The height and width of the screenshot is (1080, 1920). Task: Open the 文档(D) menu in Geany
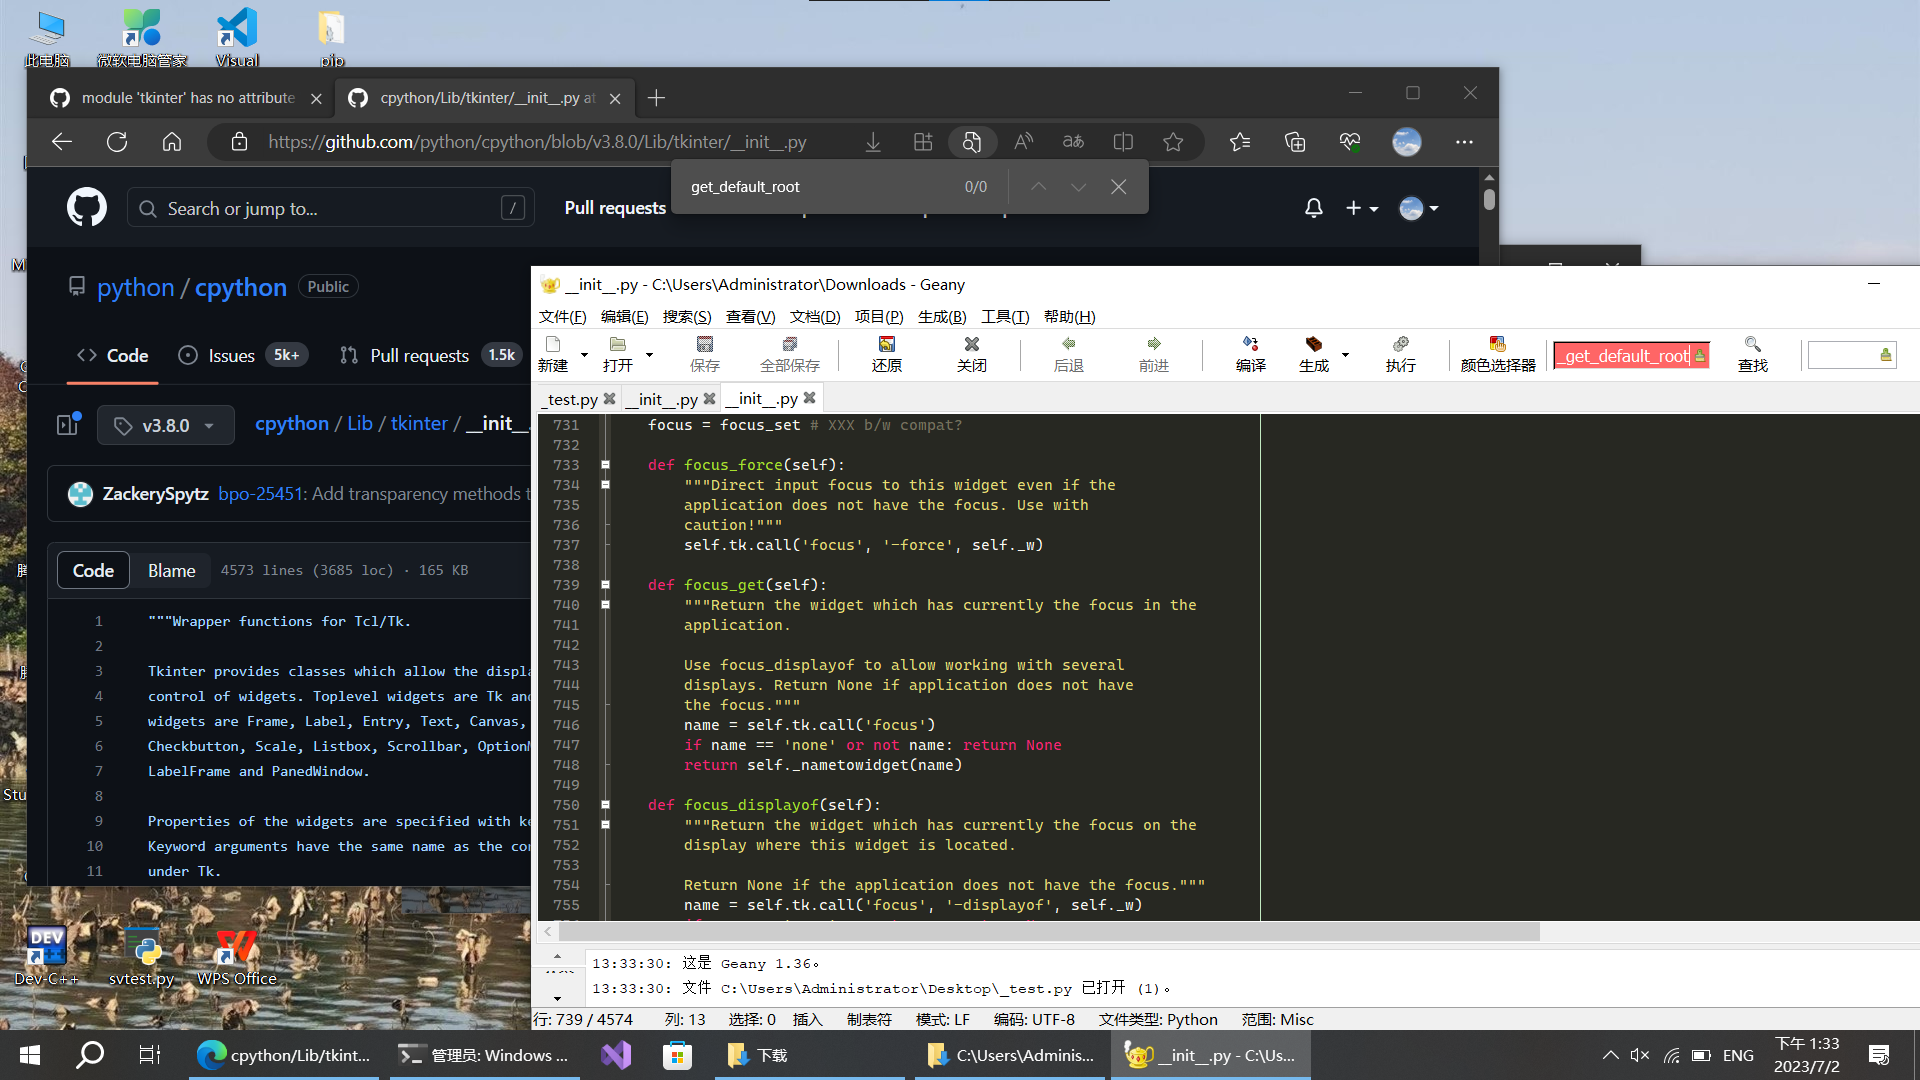814,316
